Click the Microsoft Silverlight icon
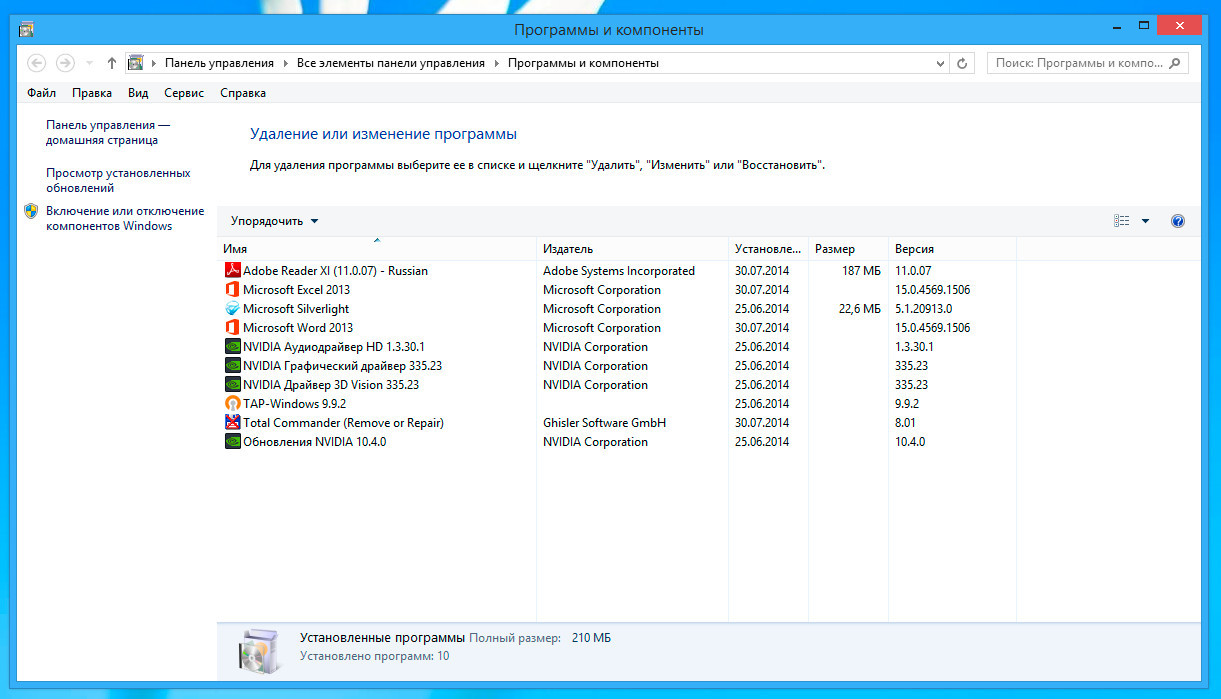This screenshot has height=699, width=1221. click(x=233, y=309)
